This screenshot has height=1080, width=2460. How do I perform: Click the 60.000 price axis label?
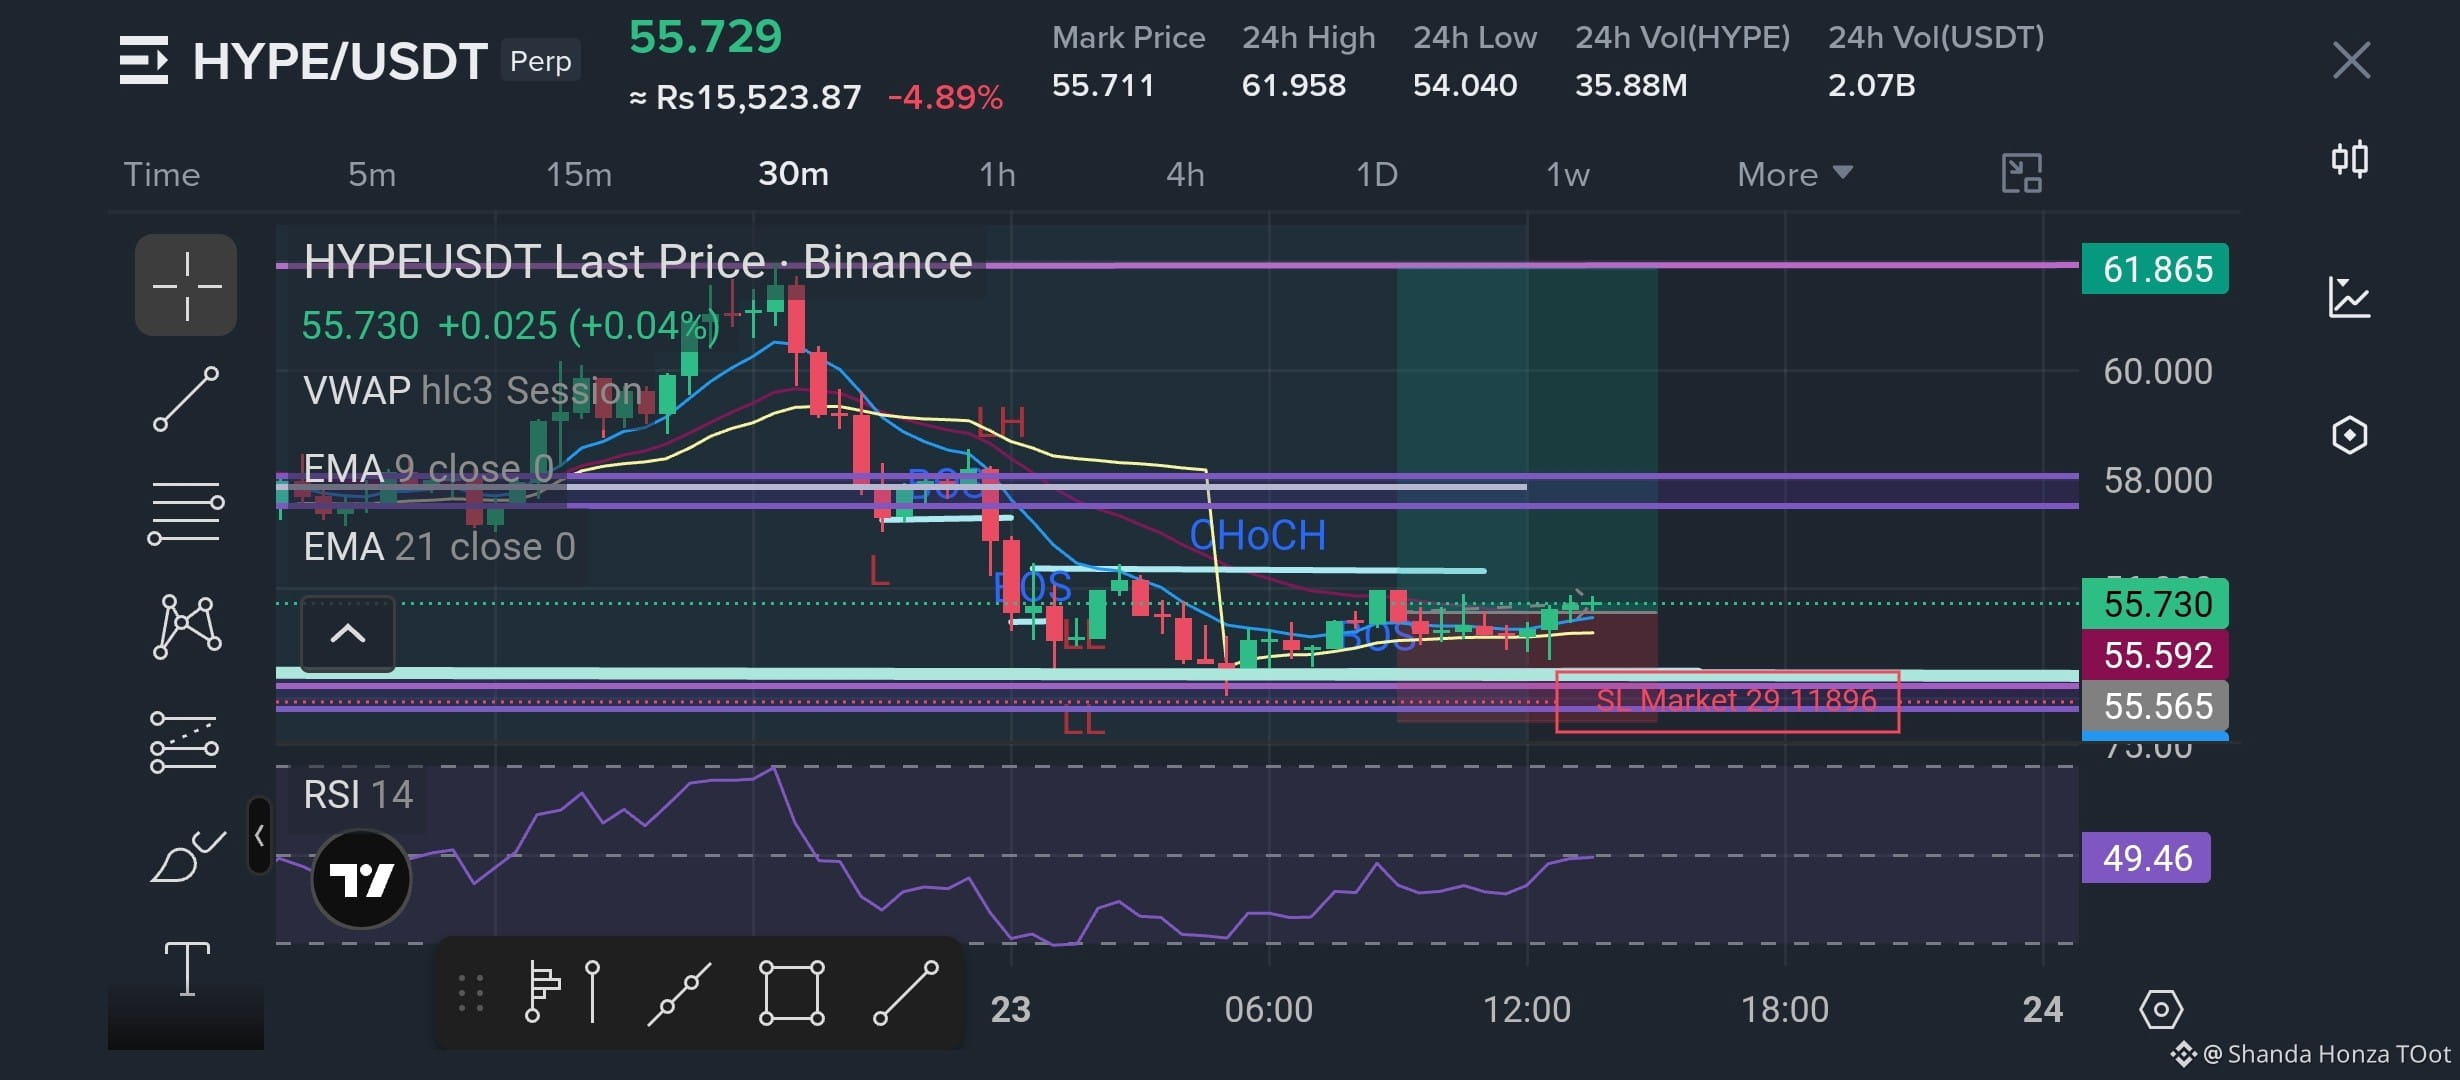click(2158, 372)
